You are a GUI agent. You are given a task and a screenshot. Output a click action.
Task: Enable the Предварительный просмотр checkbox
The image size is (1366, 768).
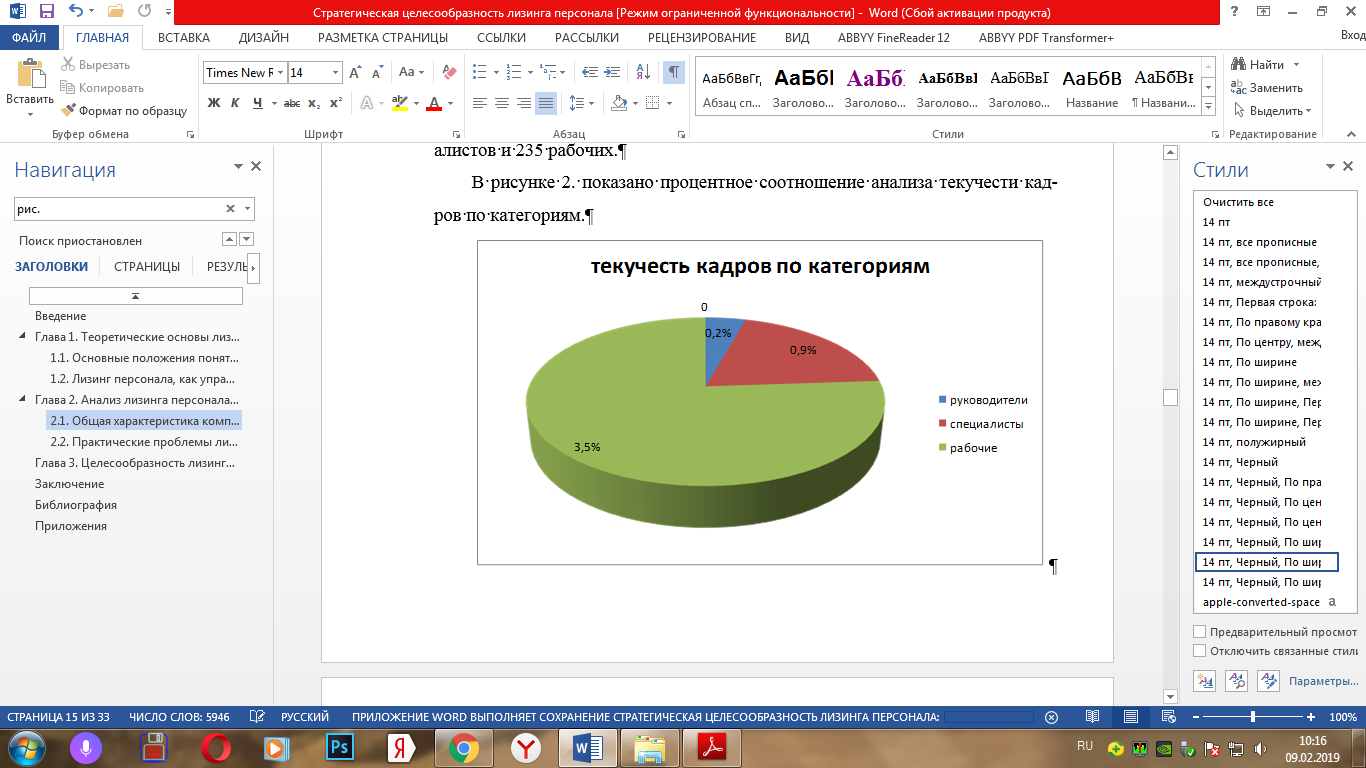coord(1200,632)
